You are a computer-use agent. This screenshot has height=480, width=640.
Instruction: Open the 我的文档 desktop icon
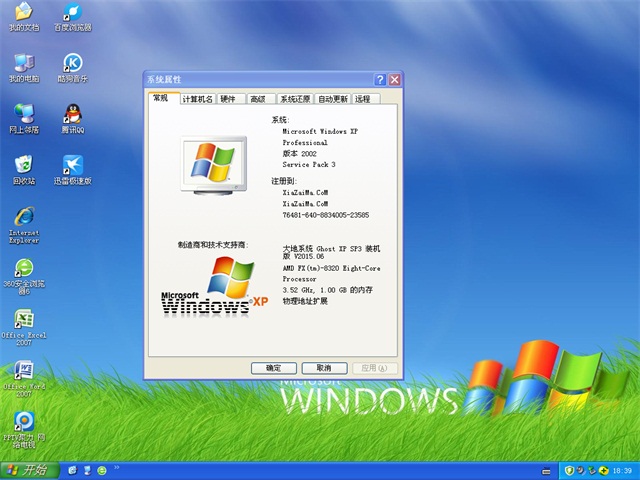[x=23, y=13]
